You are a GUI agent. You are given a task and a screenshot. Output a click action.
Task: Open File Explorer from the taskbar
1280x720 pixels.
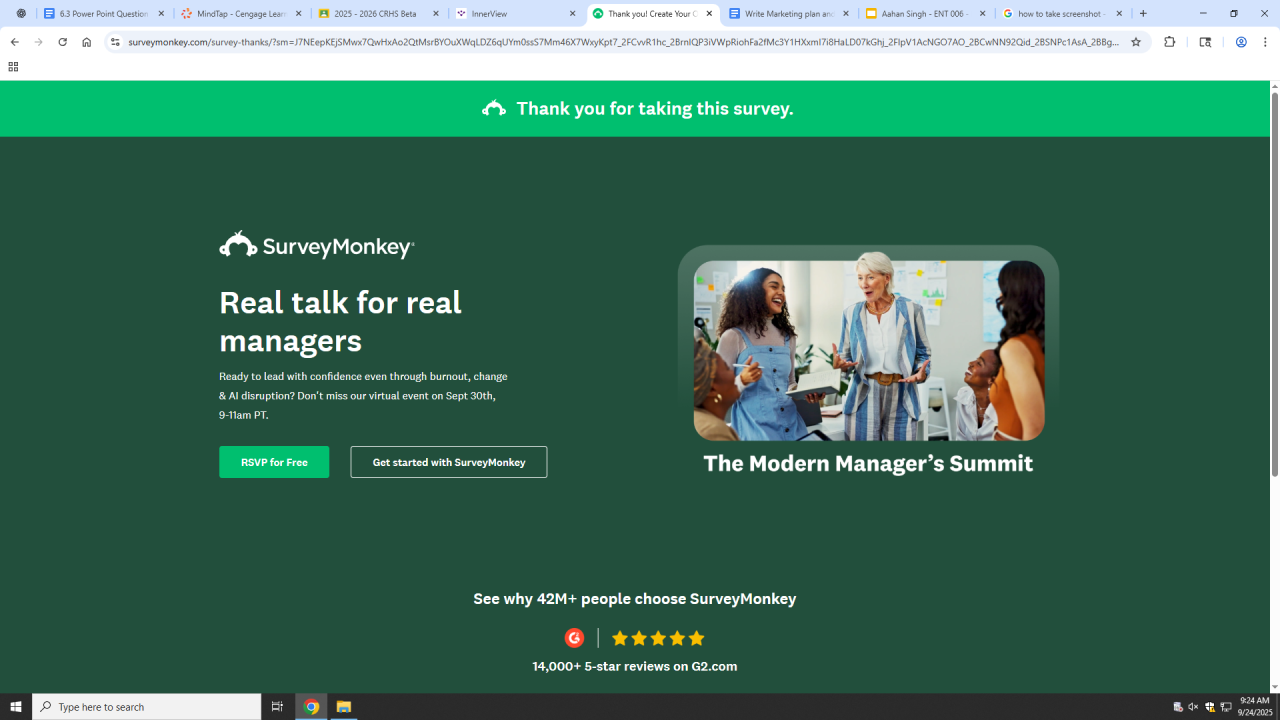pyautogui.click(x=343, y=707)
